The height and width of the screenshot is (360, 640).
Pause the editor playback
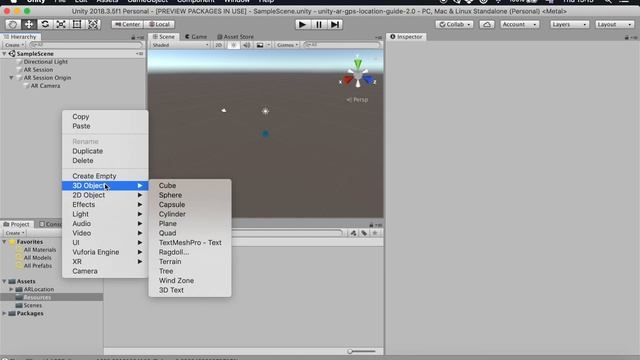pyautogui.click(x=318, y=24)
